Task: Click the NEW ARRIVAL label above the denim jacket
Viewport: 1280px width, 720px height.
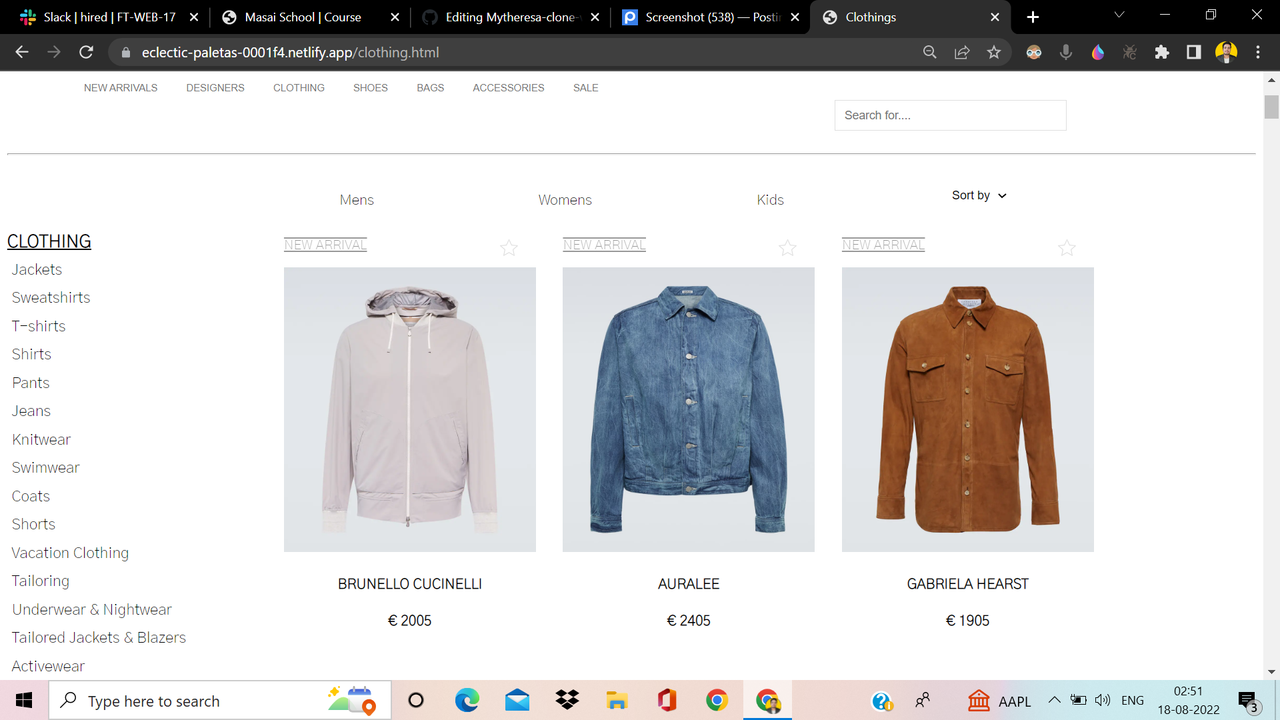Action: tap(604, 243)
